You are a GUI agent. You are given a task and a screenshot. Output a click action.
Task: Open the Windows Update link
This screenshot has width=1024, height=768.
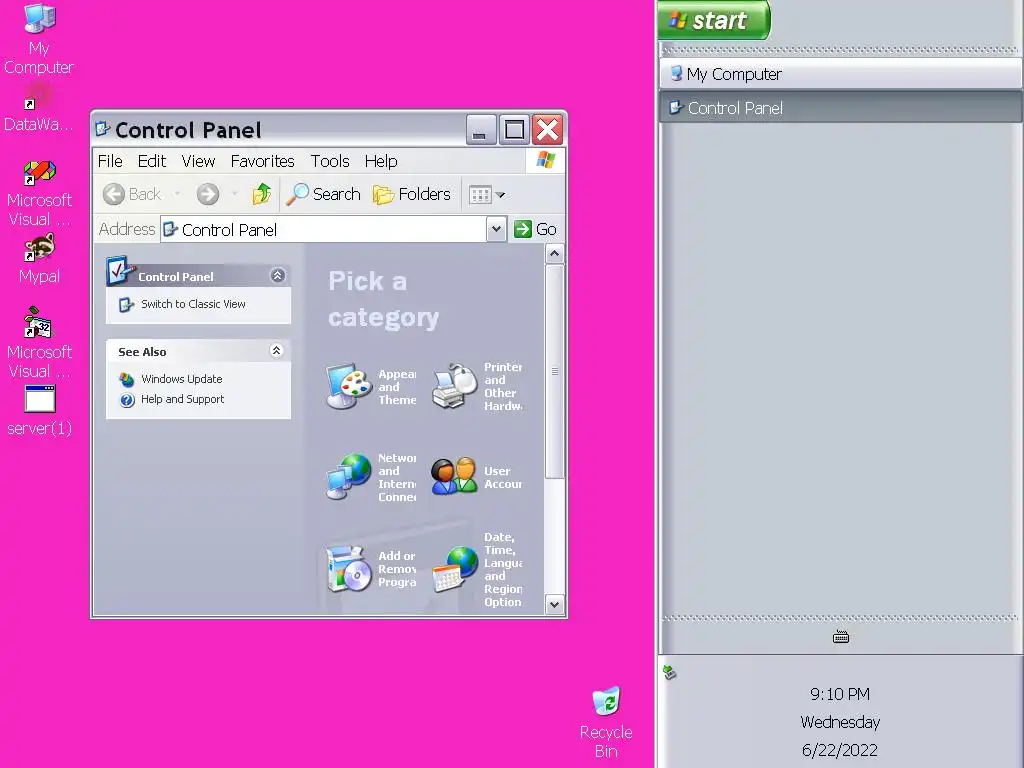pyautogui.click(x=181, y=379)
